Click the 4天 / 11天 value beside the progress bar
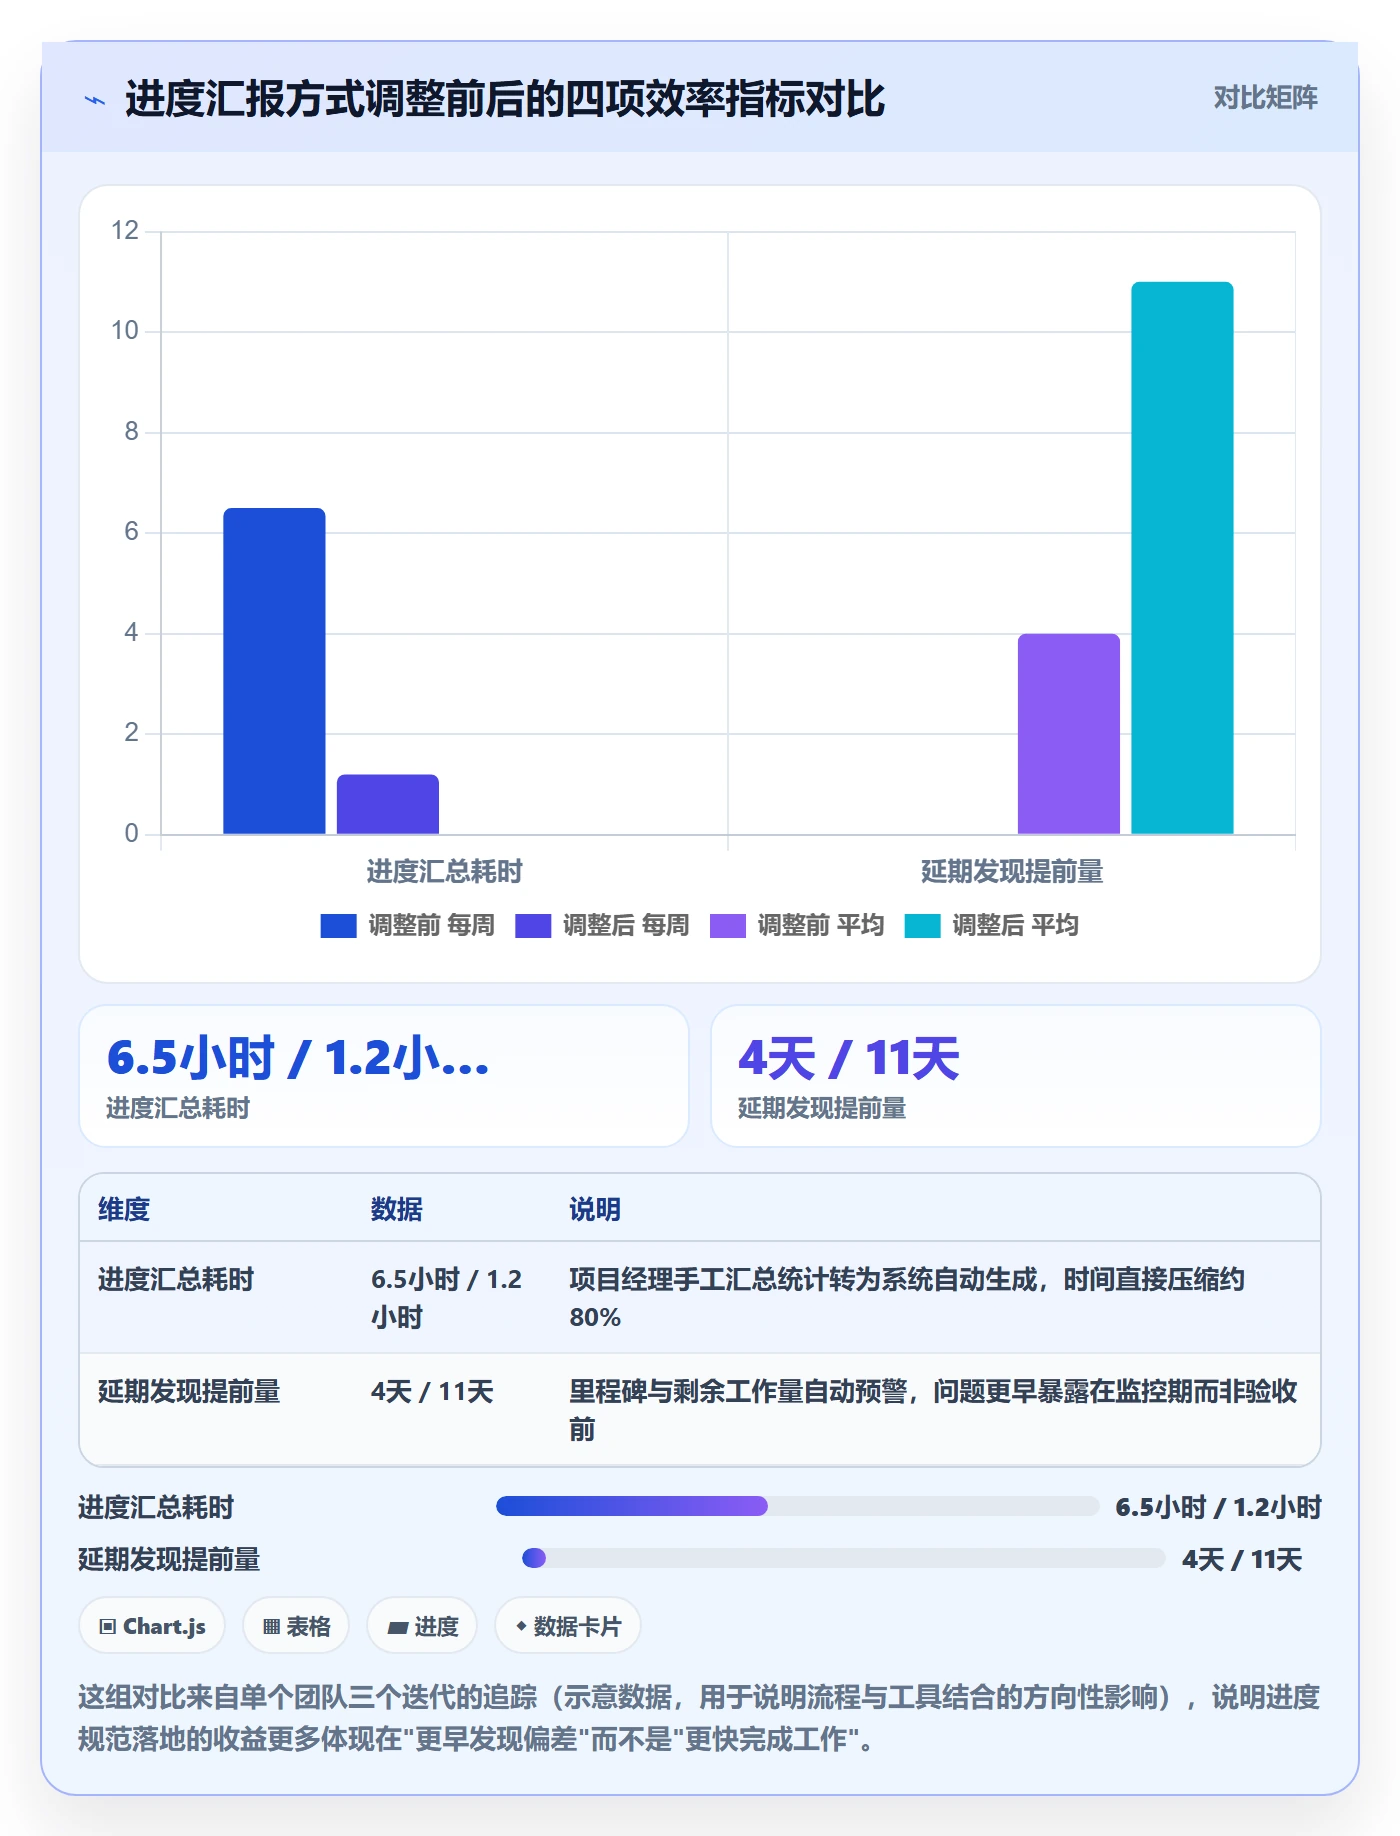This screenshot has width=1400, height=1836. (x=1242, y=1559)
